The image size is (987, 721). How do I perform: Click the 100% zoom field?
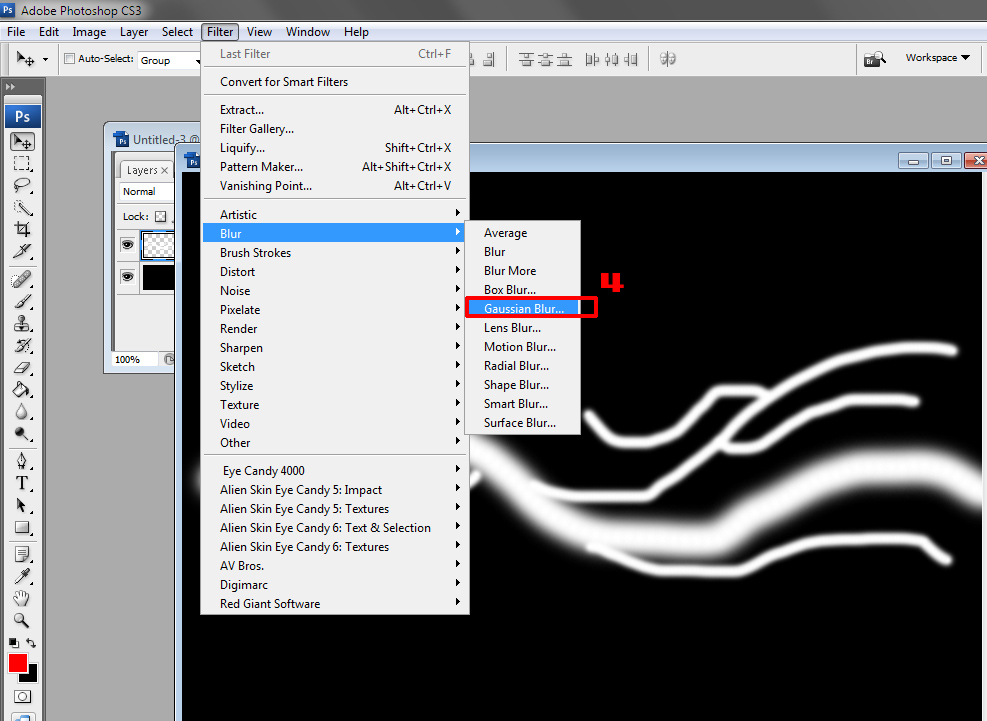click(x=135, y=360)
